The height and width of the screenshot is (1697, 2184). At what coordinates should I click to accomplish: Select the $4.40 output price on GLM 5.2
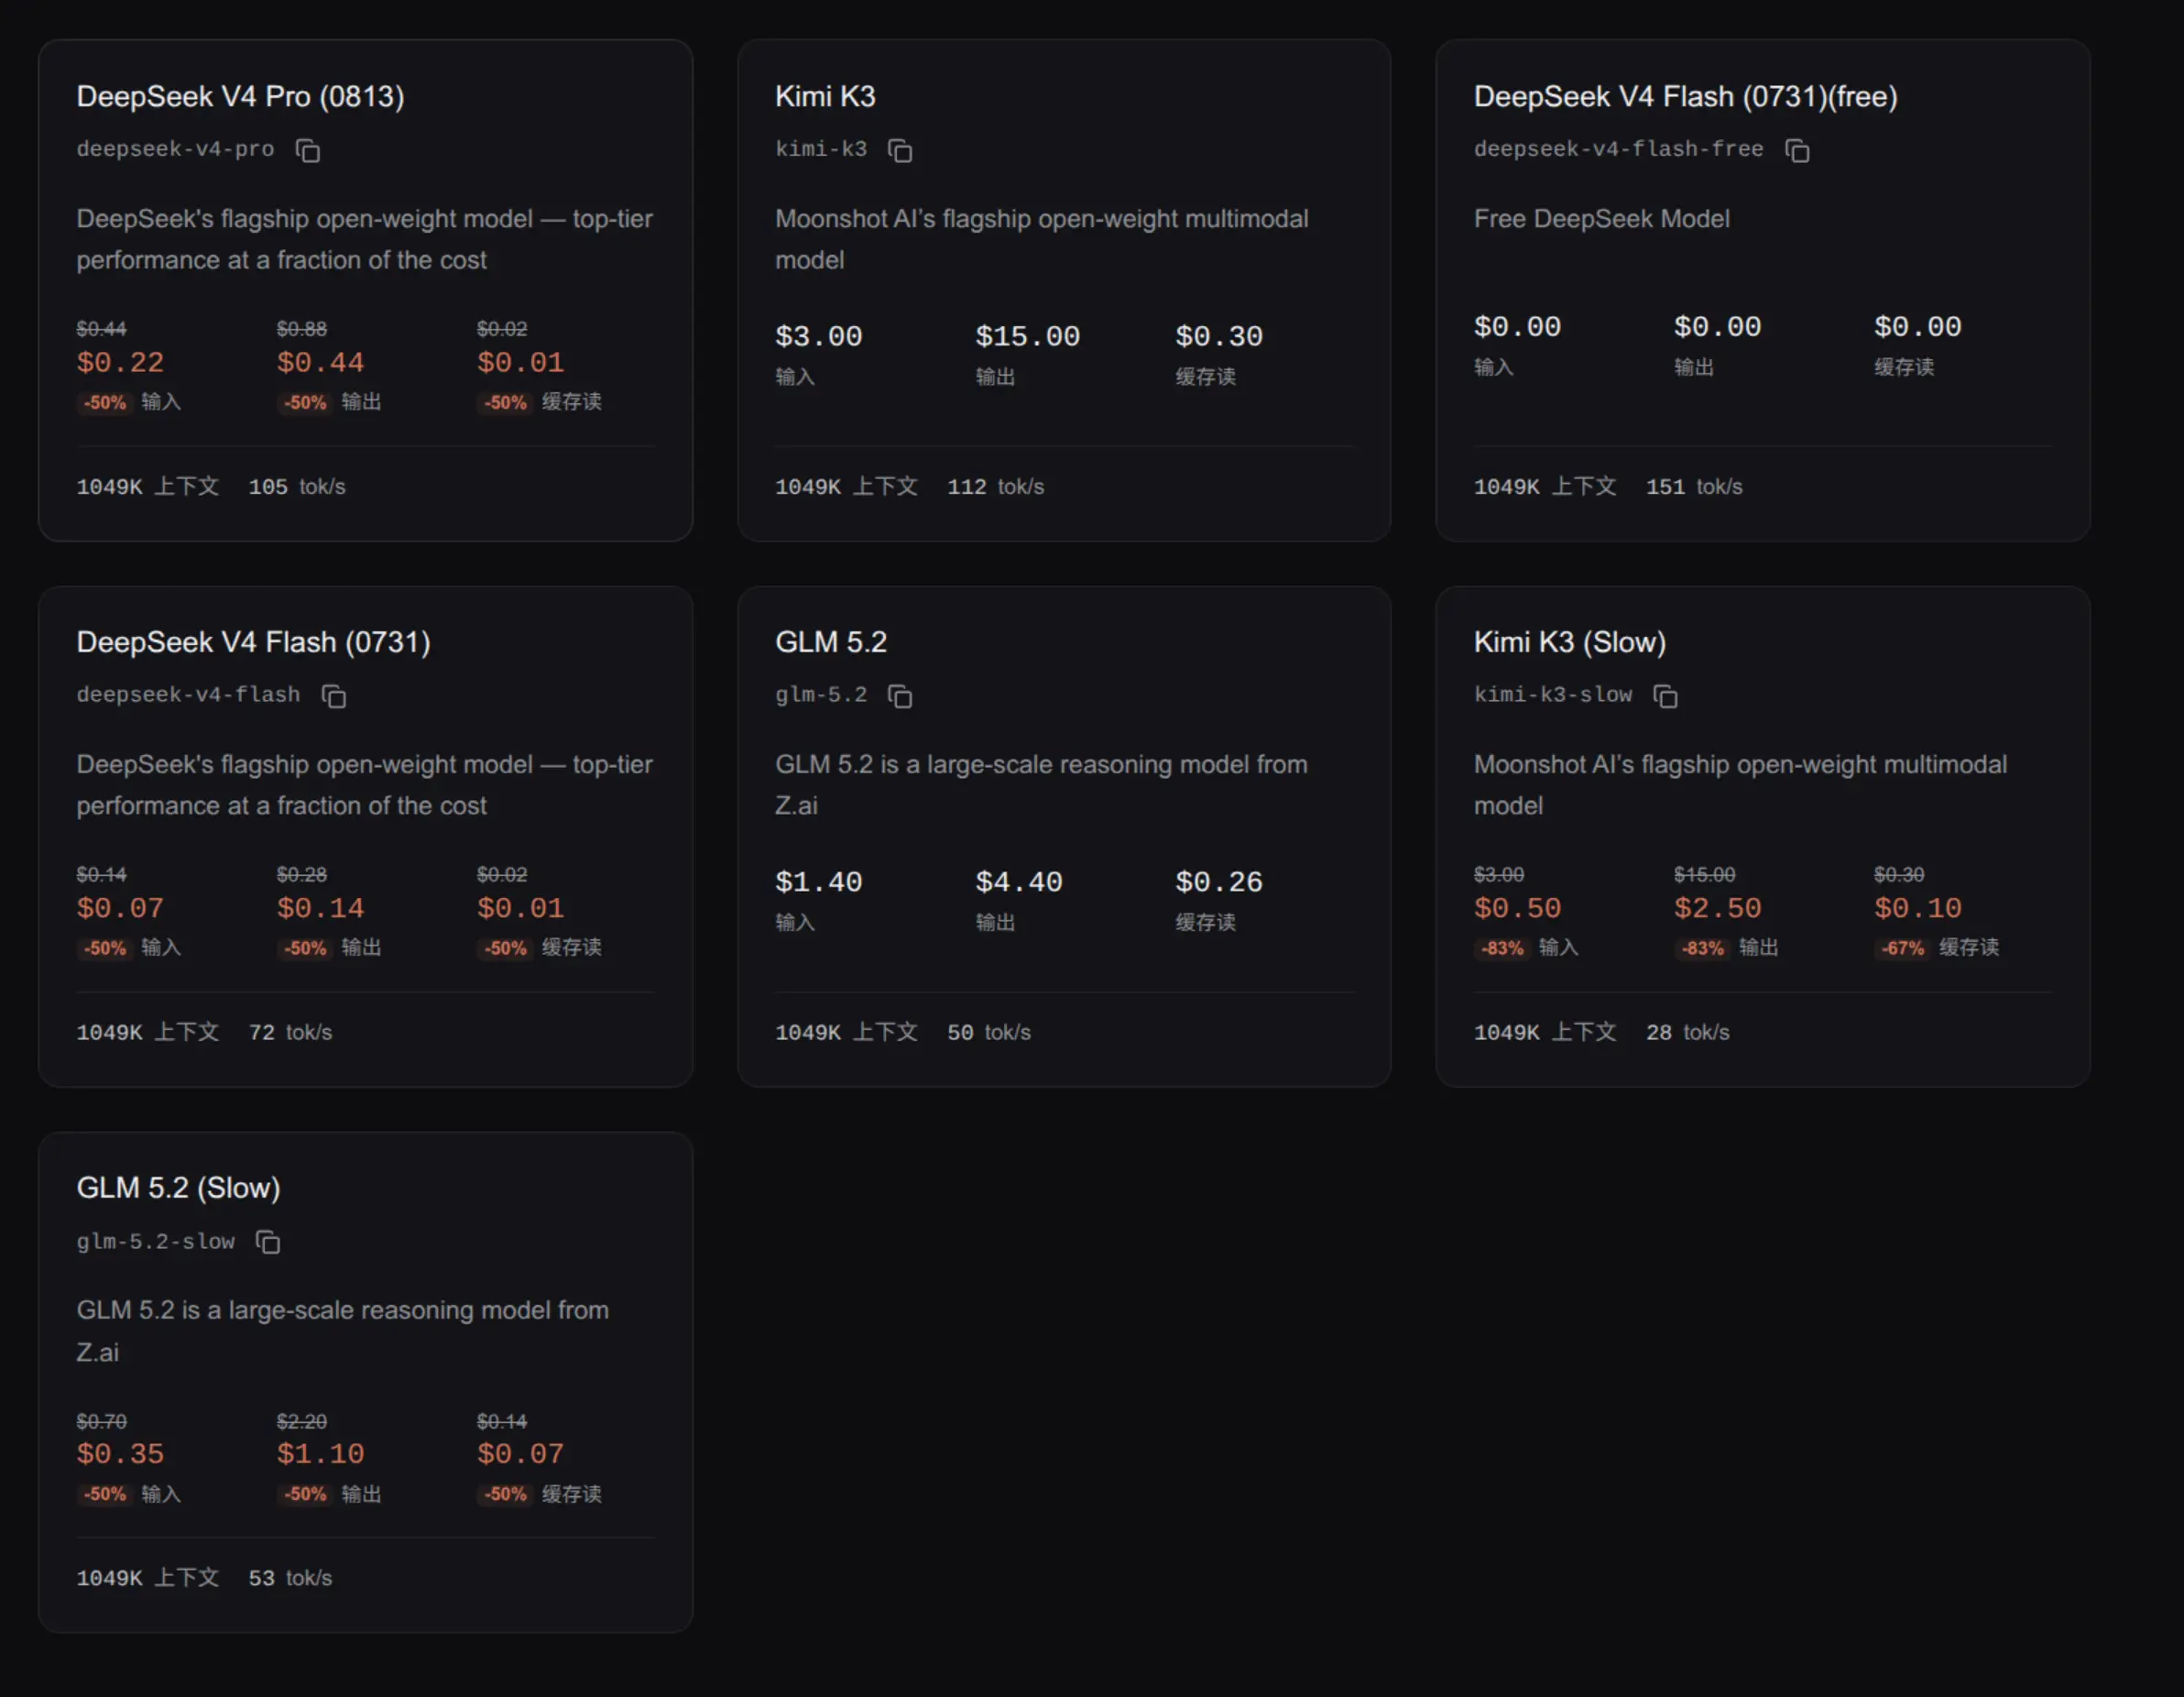point(1018,882)
